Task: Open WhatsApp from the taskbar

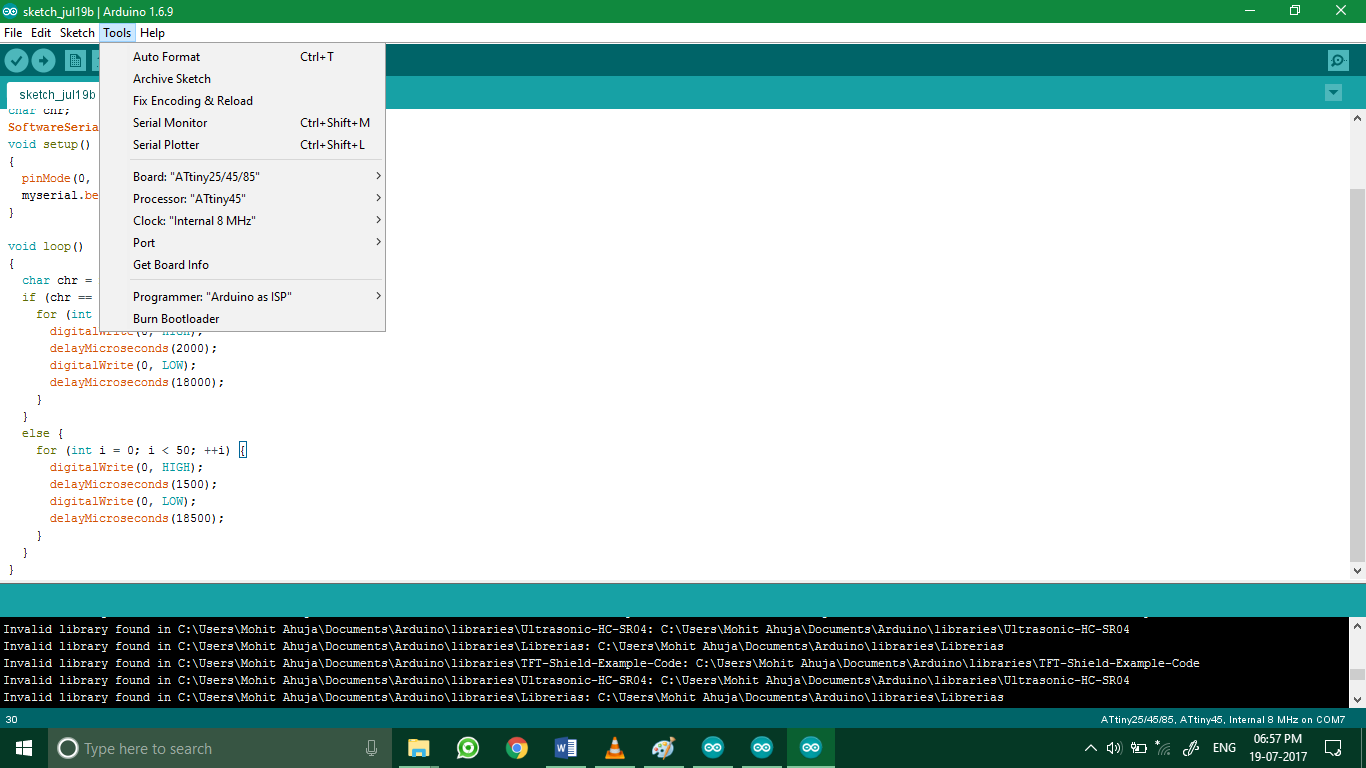Action: (x=467, y=748)
